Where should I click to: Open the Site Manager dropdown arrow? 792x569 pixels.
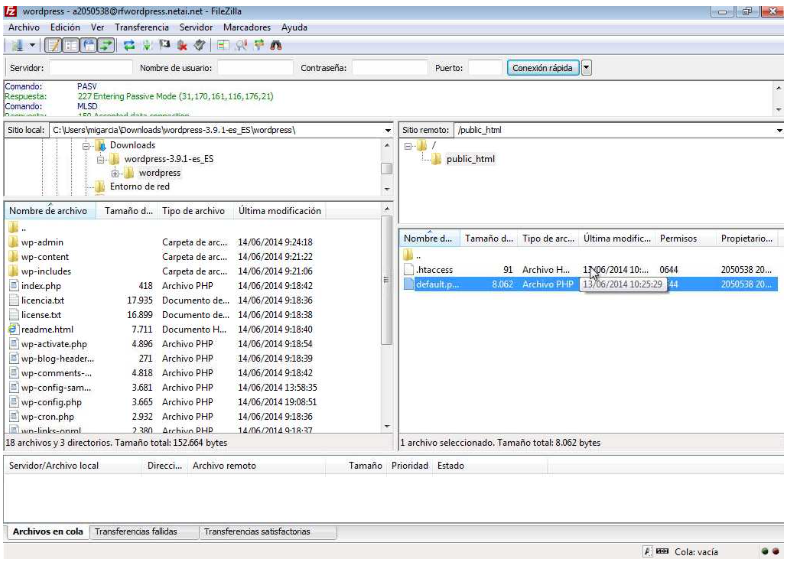[x=32, y=45]
